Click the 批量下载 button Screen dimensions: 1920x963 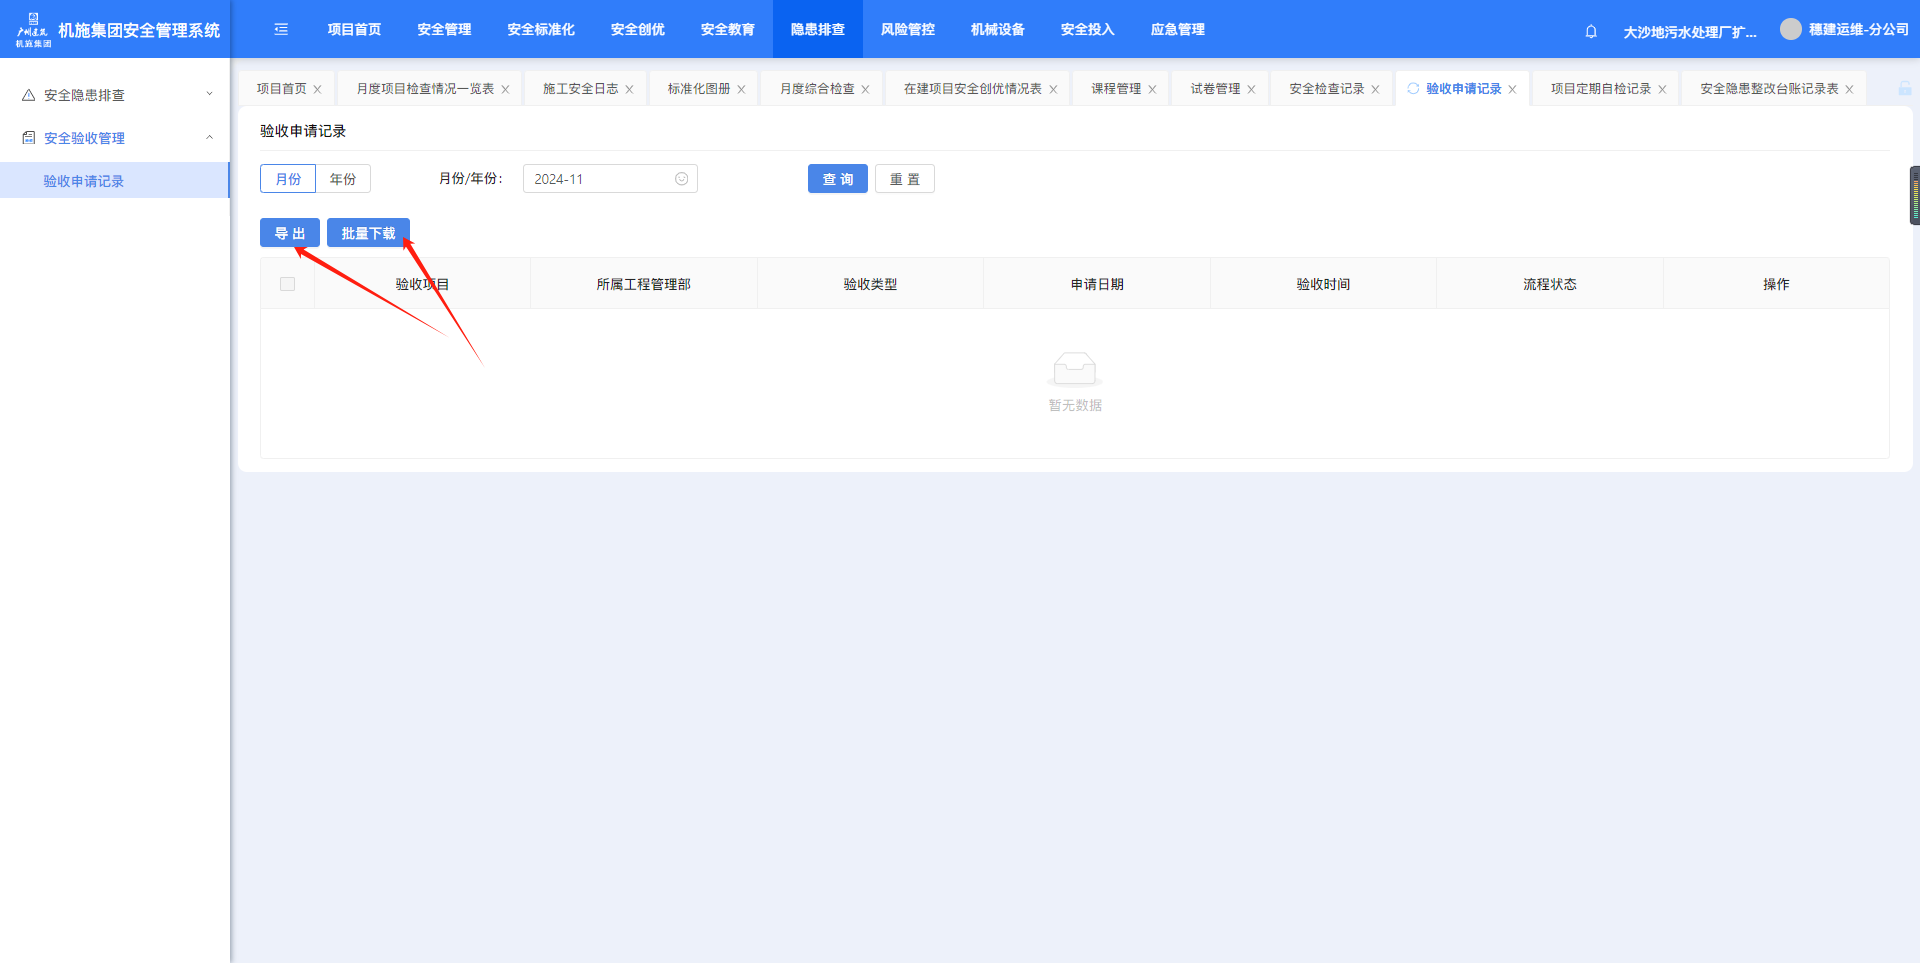click(x=368, y=233)
